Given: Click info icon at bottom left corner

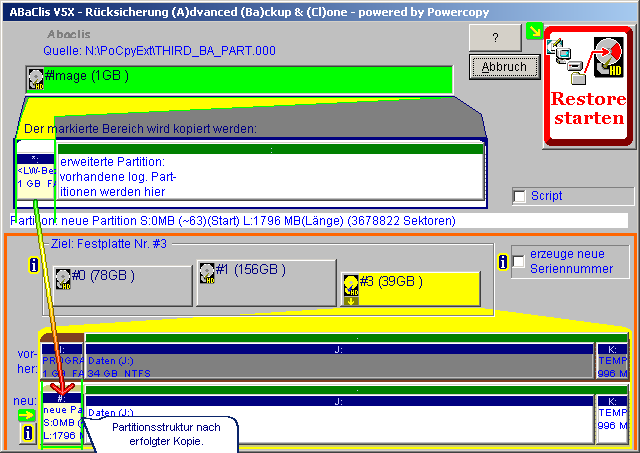Looking at the screenshot, I should (27, 435).
